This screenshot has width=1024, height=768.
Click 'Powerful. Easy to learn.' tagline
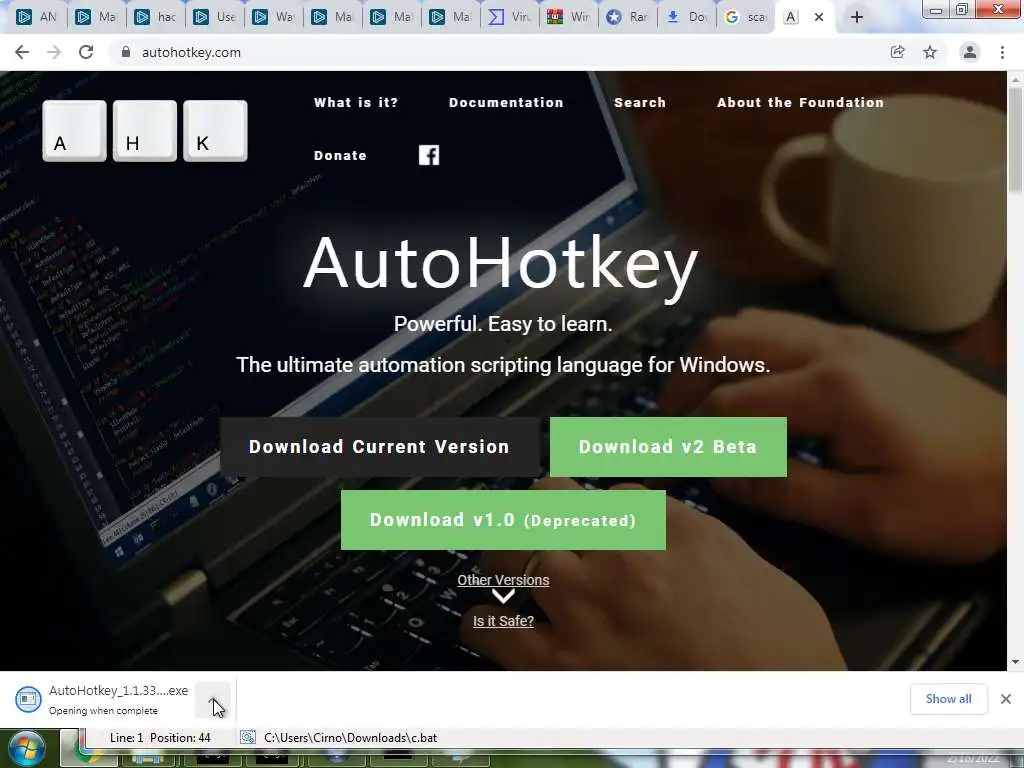coord(503,324)
